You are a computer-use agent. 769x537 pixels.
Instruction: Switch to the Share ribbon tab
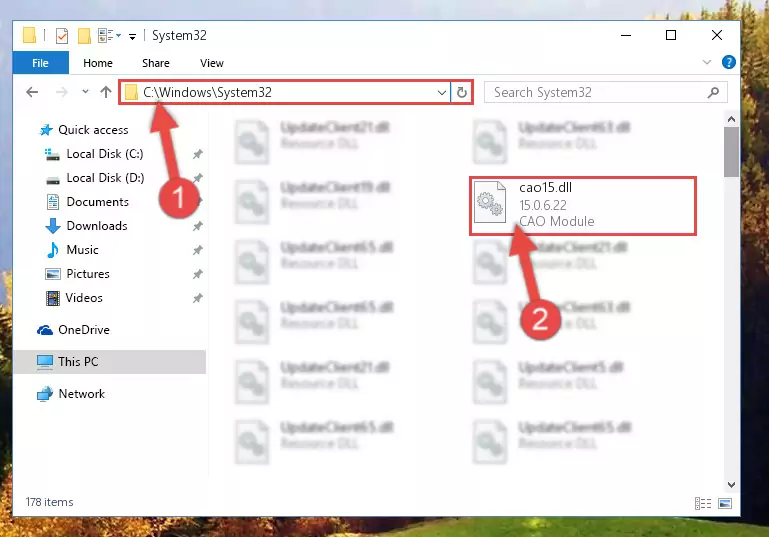(155, 63)
